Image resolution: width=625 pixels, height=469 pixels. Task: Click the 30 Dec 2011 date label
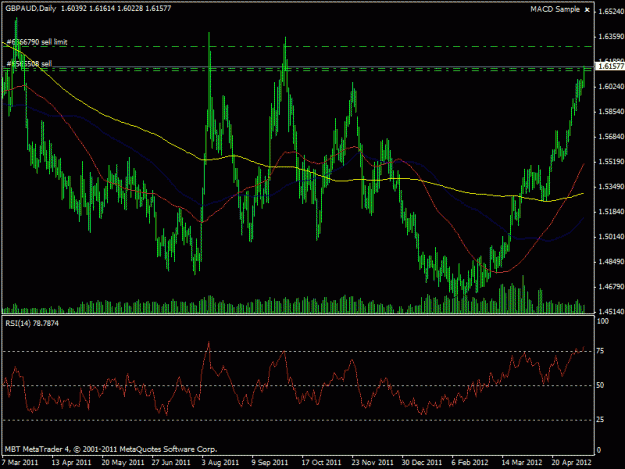click(422, 463)
